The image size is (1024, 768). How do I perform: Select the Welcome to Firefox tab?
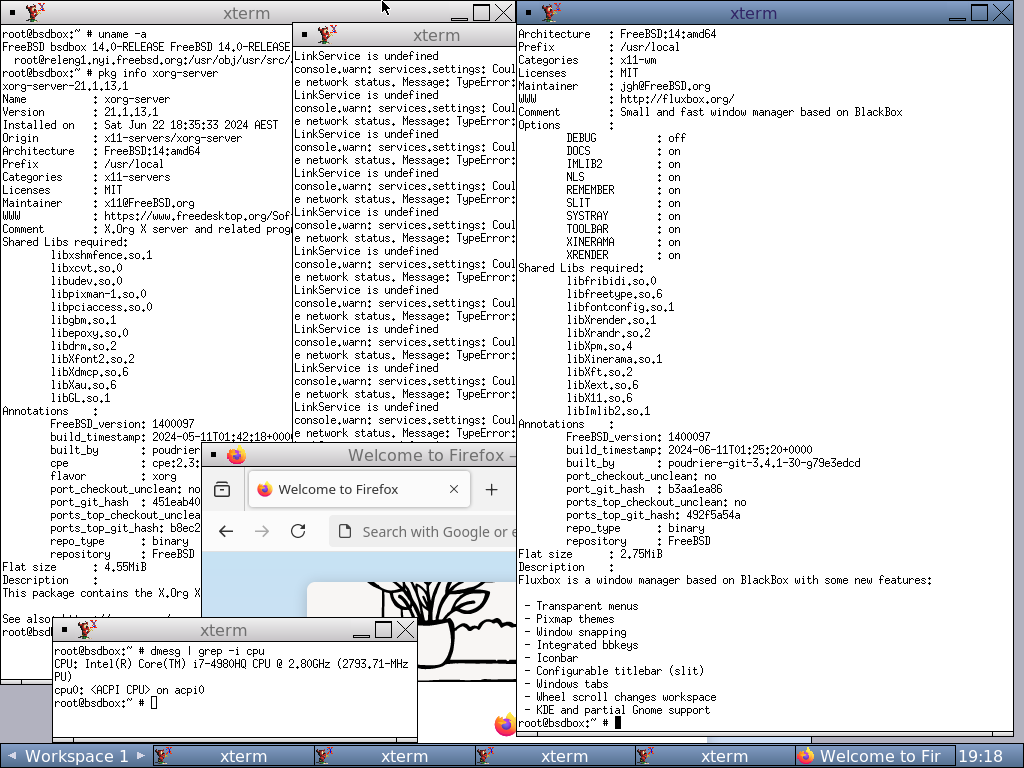(359, 489)
